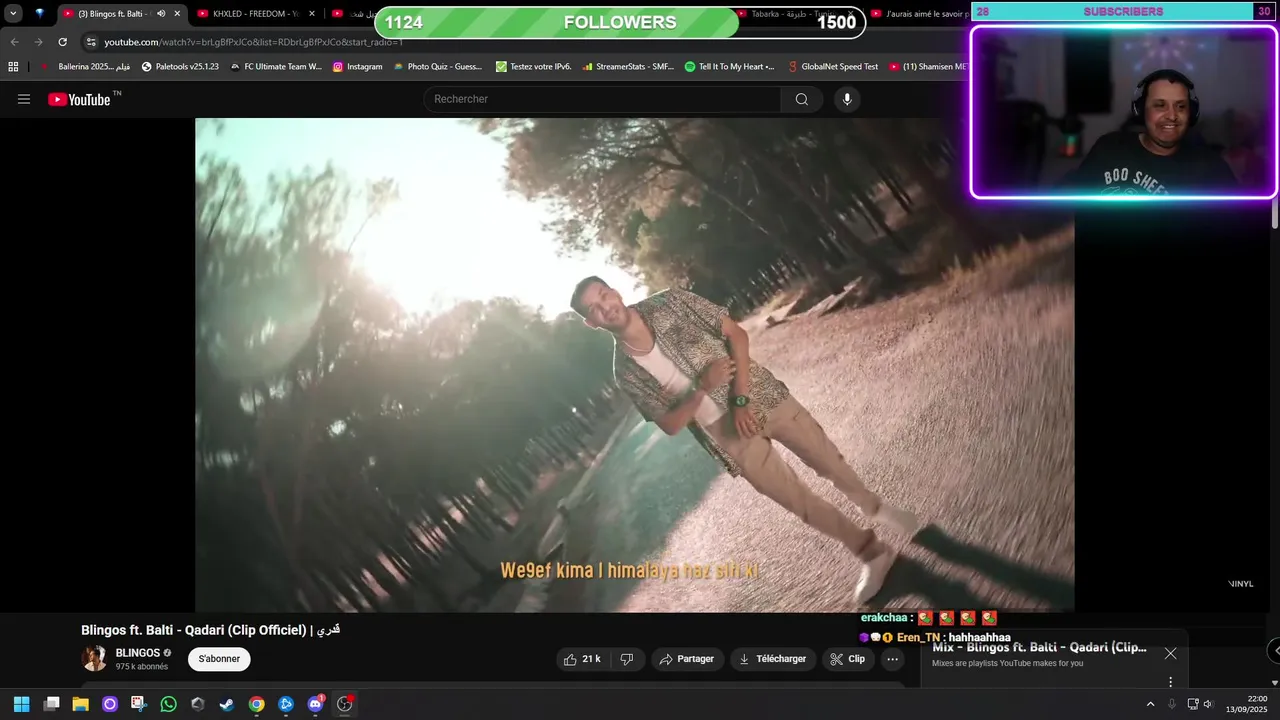Open WhatsApp from the taskbar
Screen dimensions: 1280x720
[x=168, y=704]
